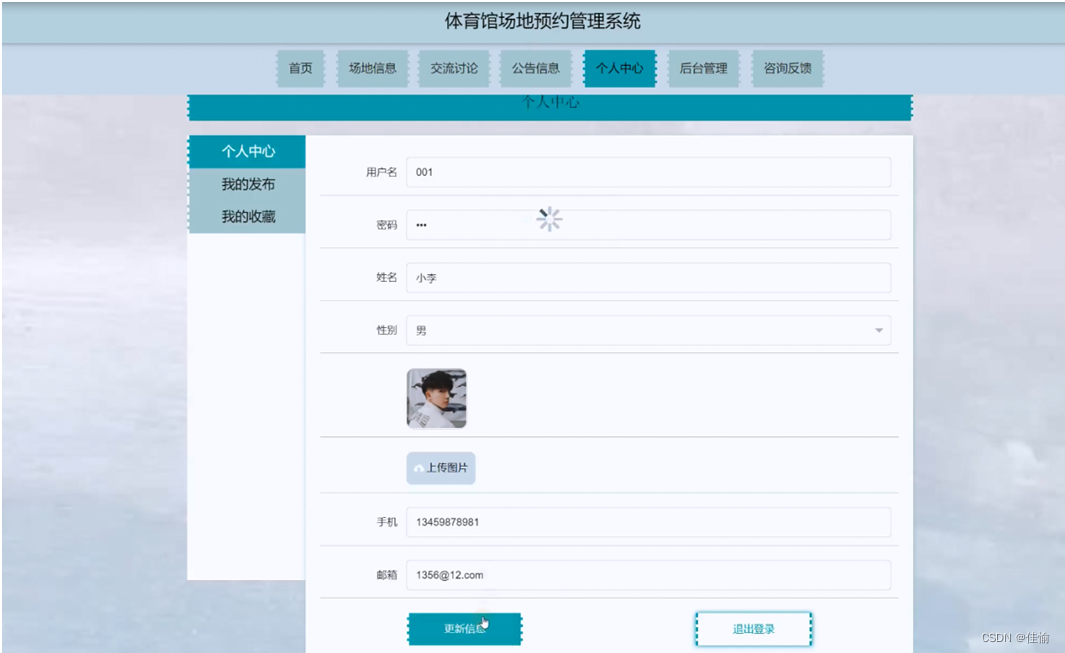Viewport: 1065px width, 653px height.
Task: Click the 手机 phone number field
Action: (x=648, y=523)
